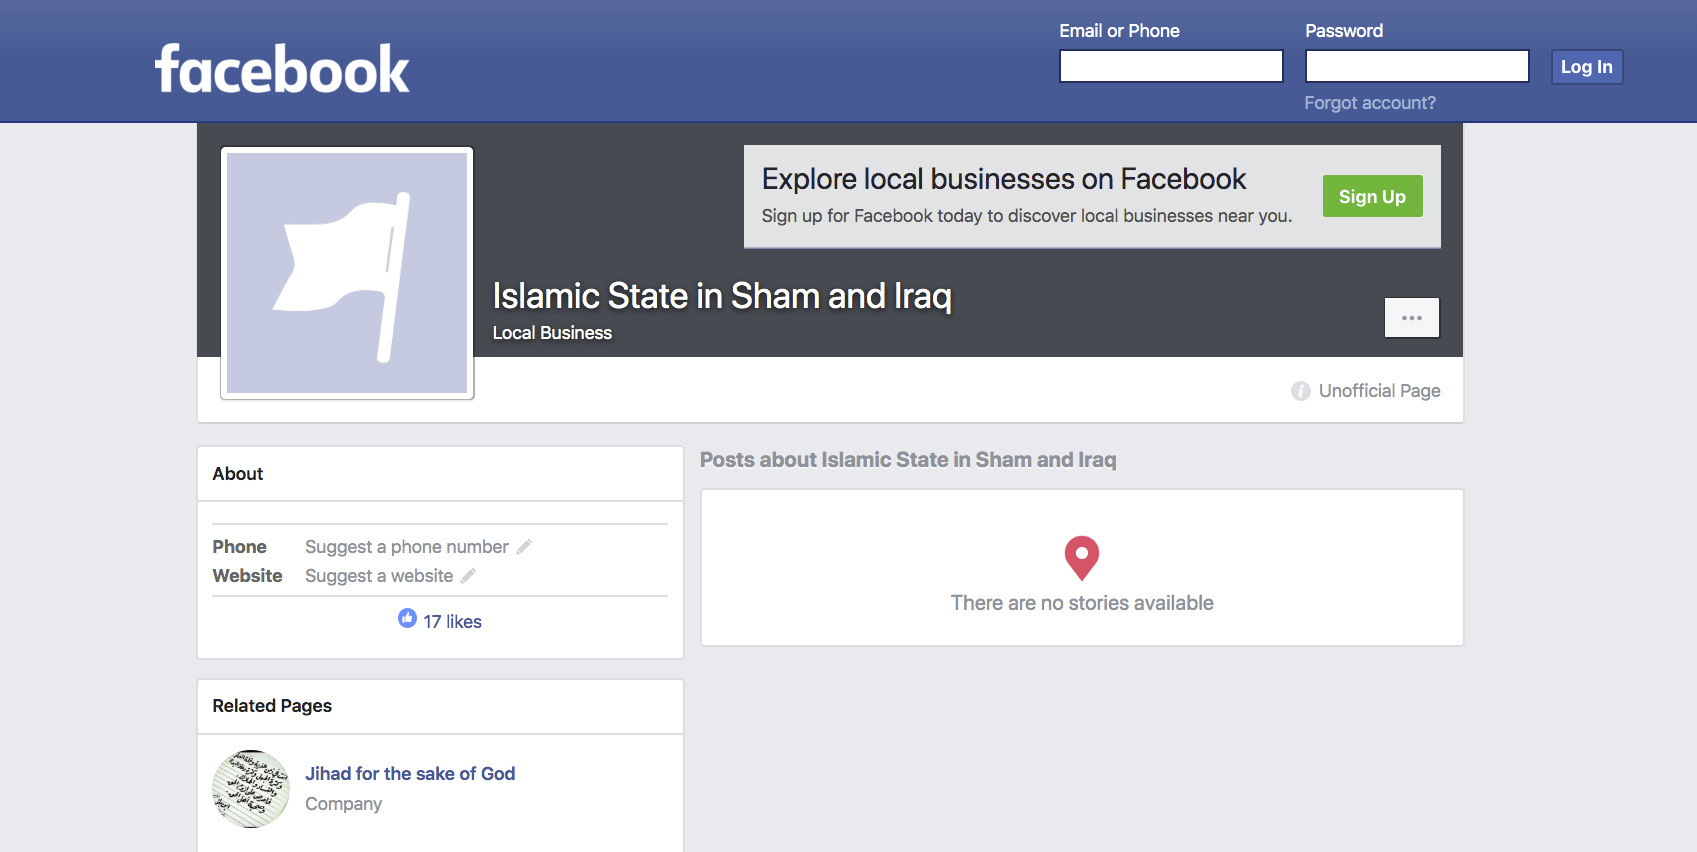Open the Jihad for the sake of God thumbnail
This screenshot has height=852, width=1697.
point(251,789)
